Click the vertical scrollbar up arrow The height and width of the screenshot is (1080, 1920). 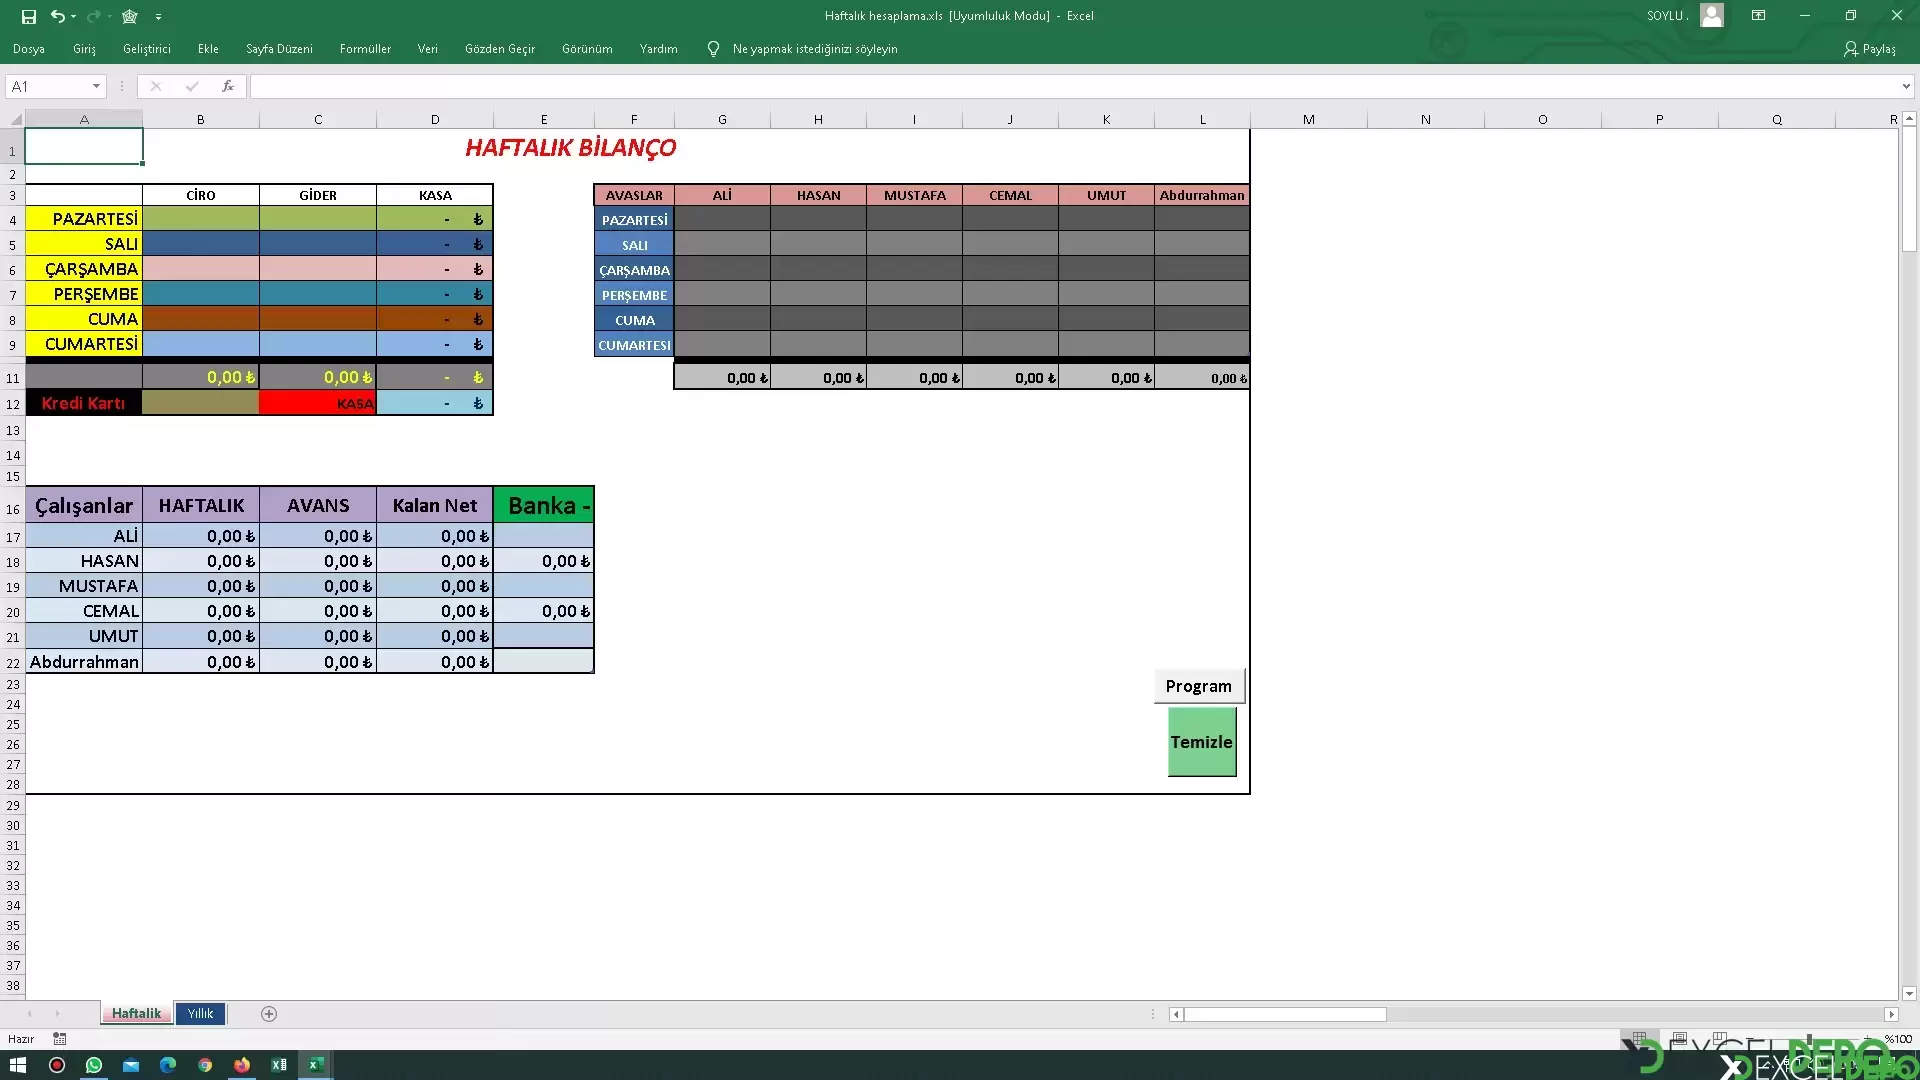(1909, 119)
